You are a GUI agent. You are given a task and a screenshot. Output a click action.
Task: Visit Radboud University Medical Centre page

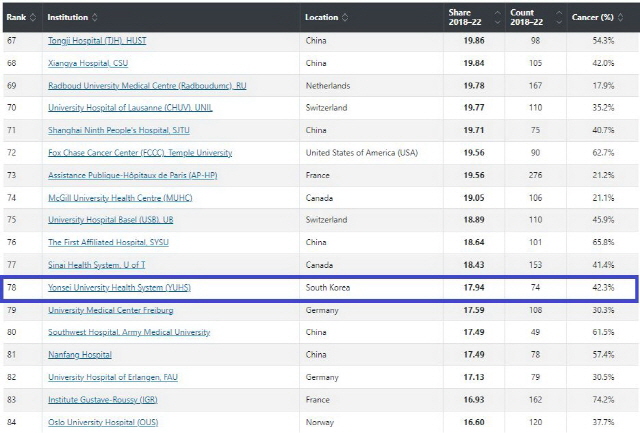click(147, 85)
